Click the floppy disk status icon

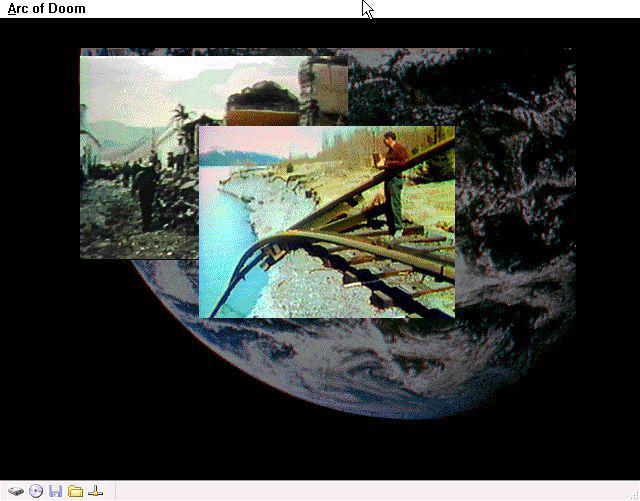56,491
